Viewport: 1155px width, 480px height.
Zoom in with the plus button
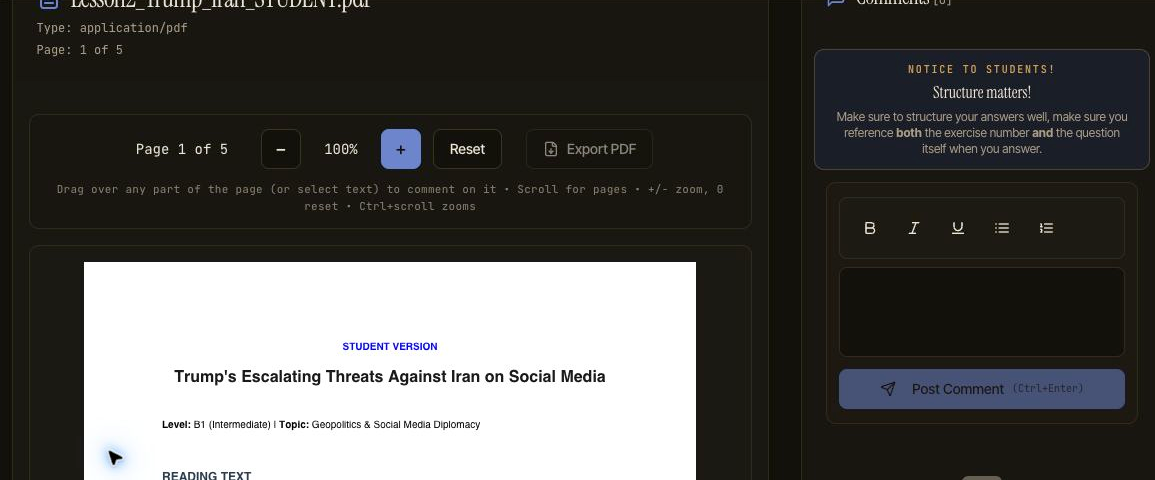pos(401,149)
